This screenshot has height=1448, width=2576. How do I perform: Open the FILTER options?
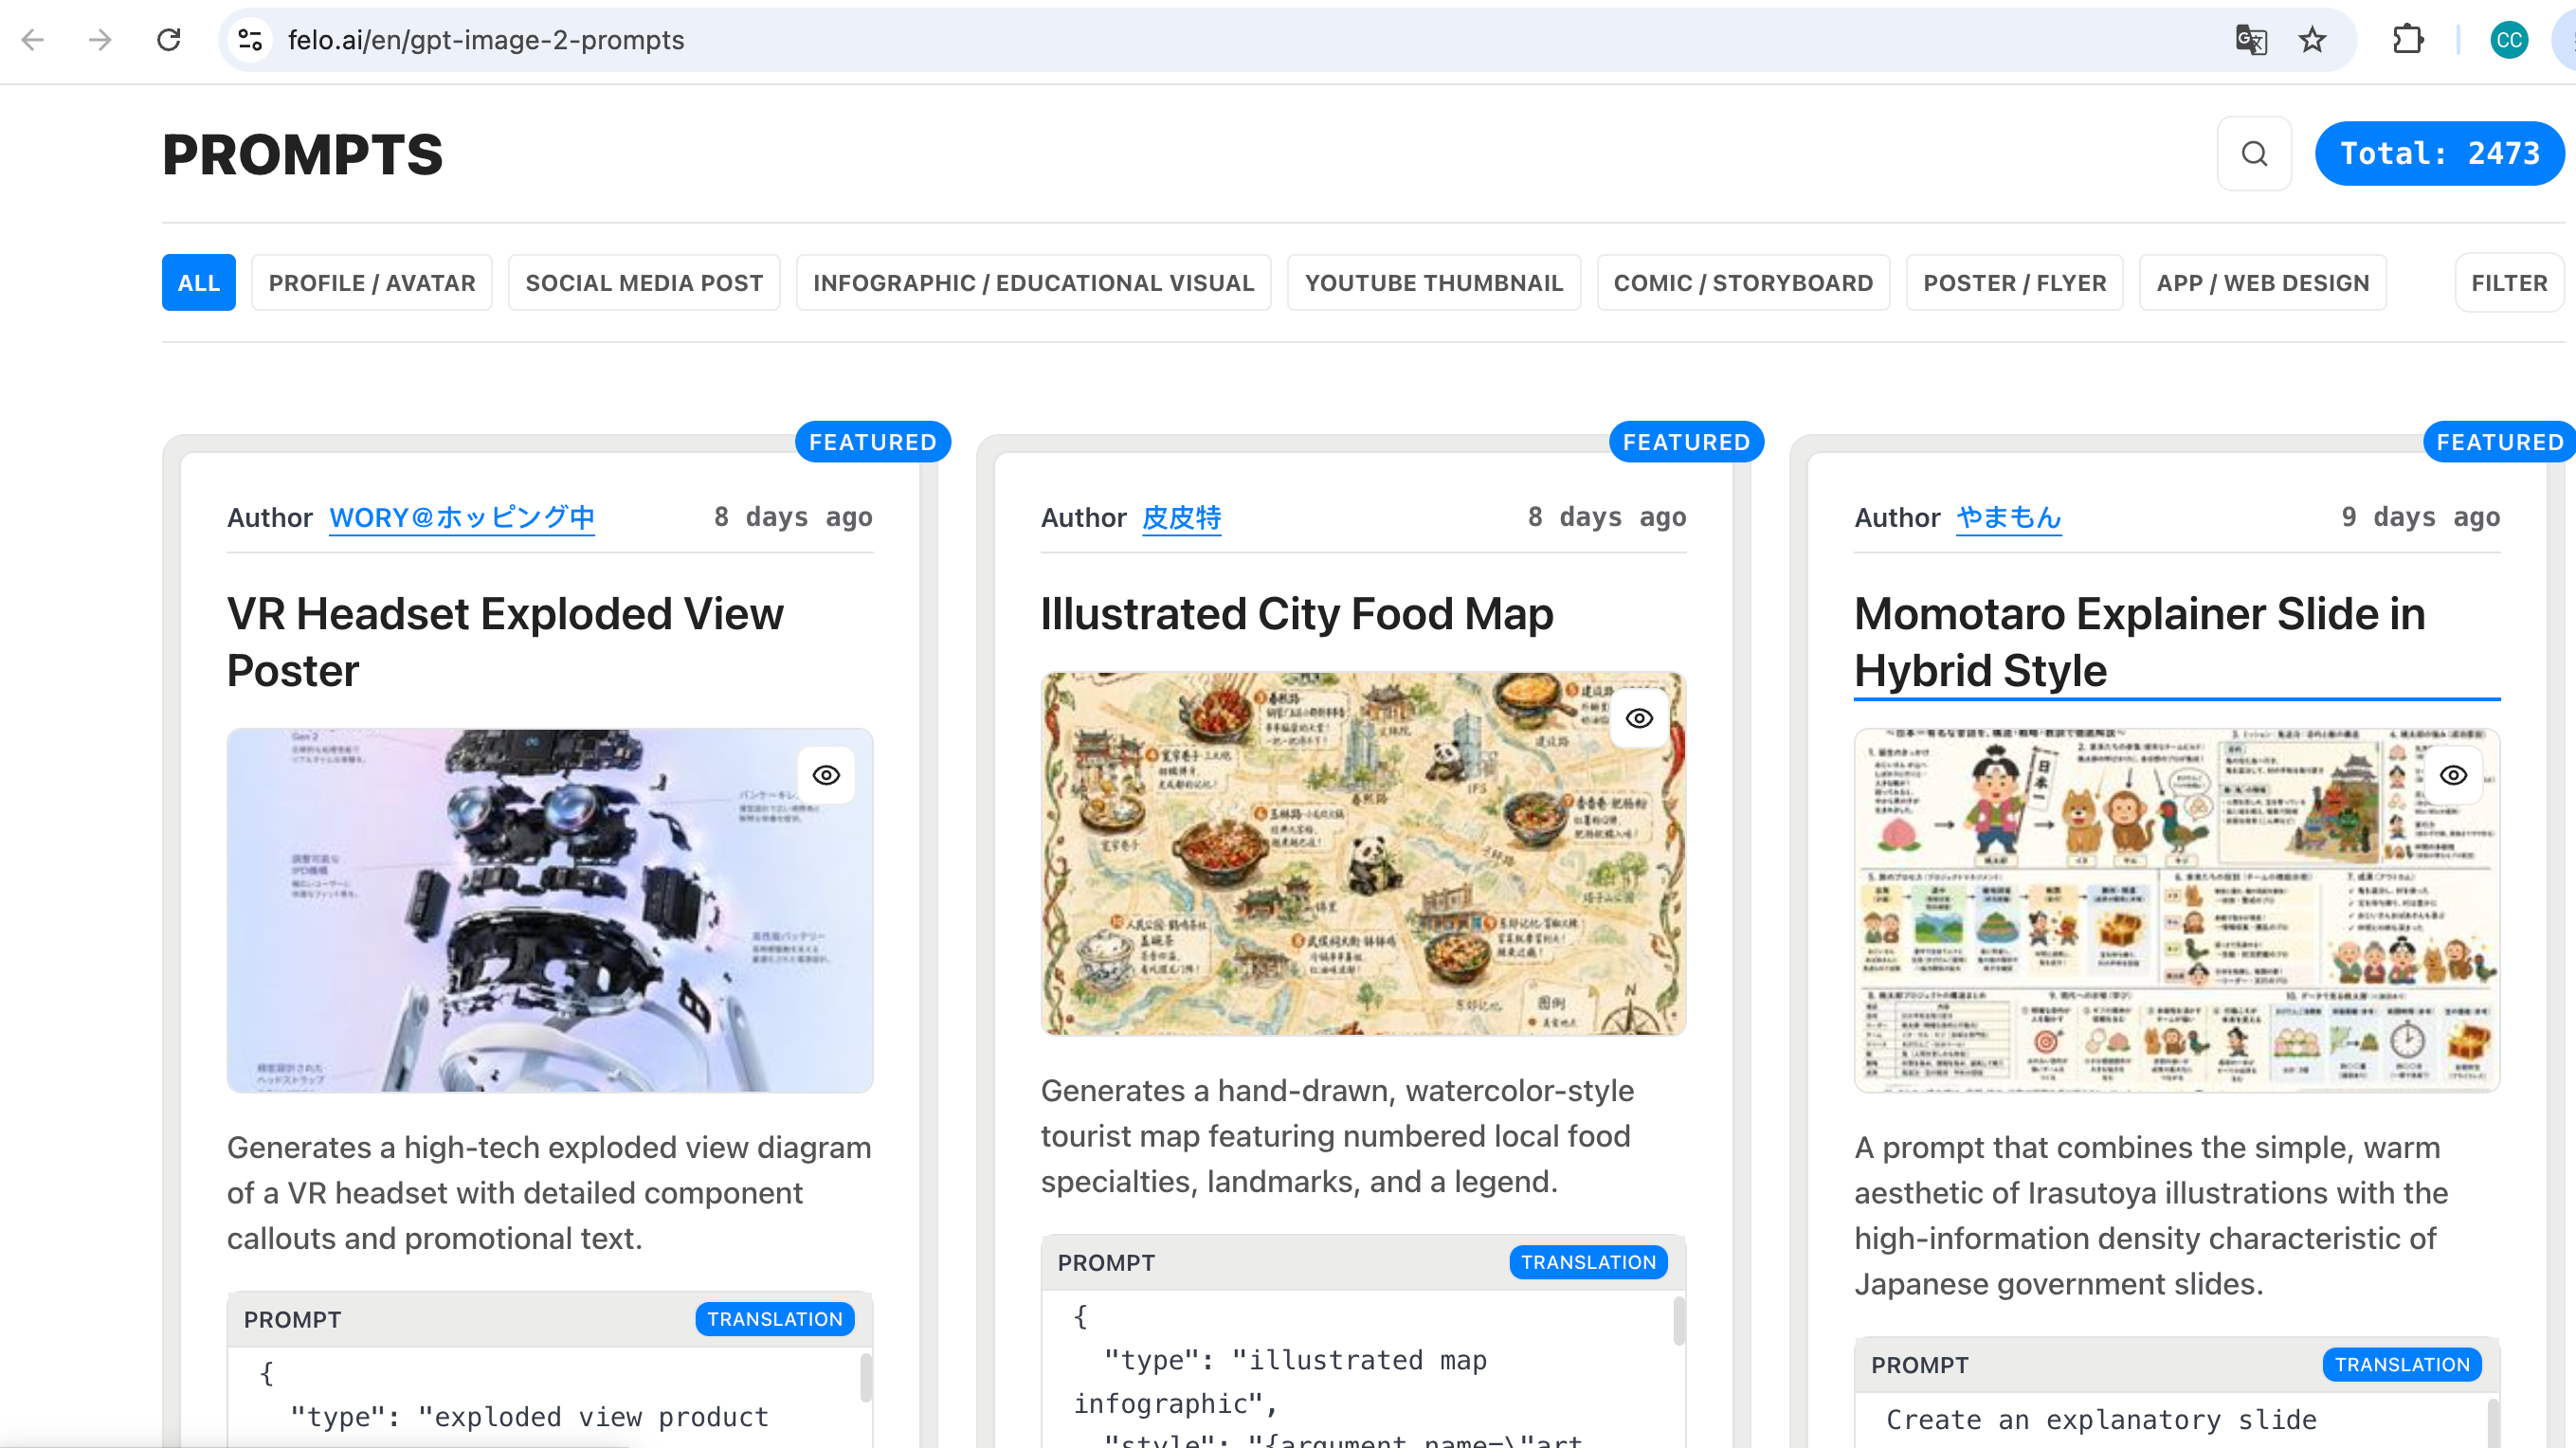[2508, 283]
